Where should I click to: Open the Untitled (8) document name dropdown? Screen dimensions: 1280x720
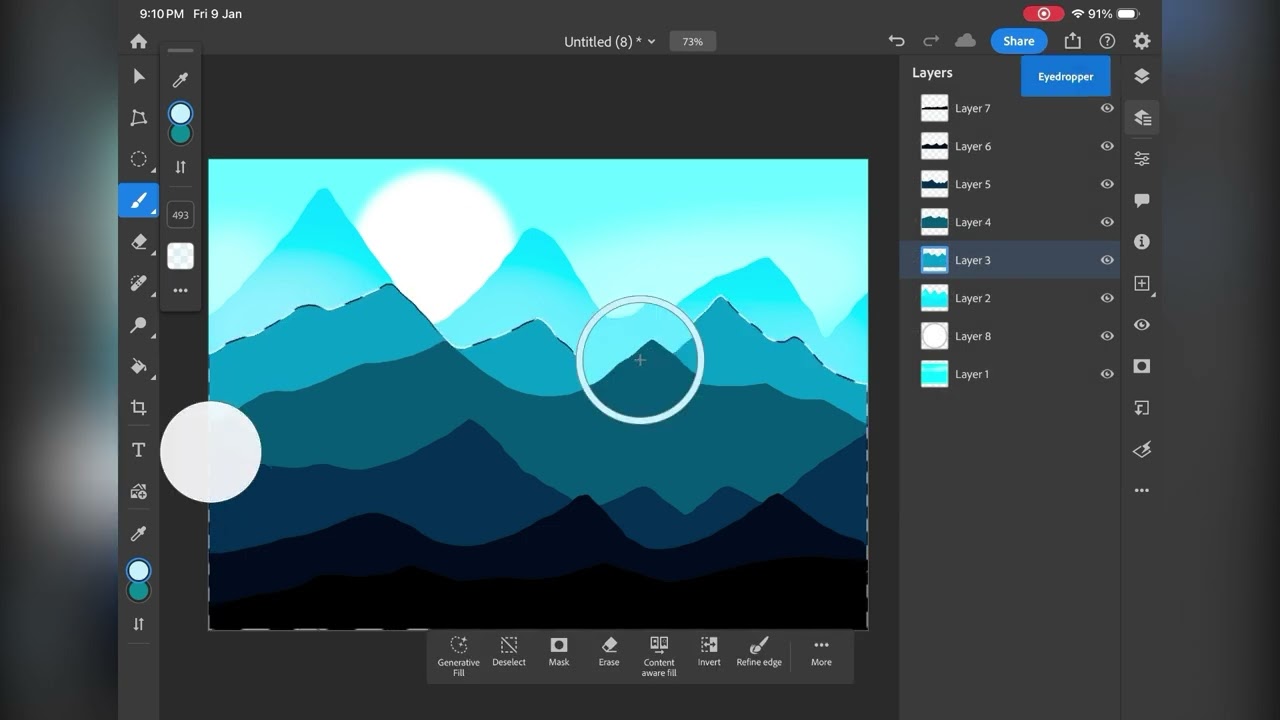[x=610, y=42]
